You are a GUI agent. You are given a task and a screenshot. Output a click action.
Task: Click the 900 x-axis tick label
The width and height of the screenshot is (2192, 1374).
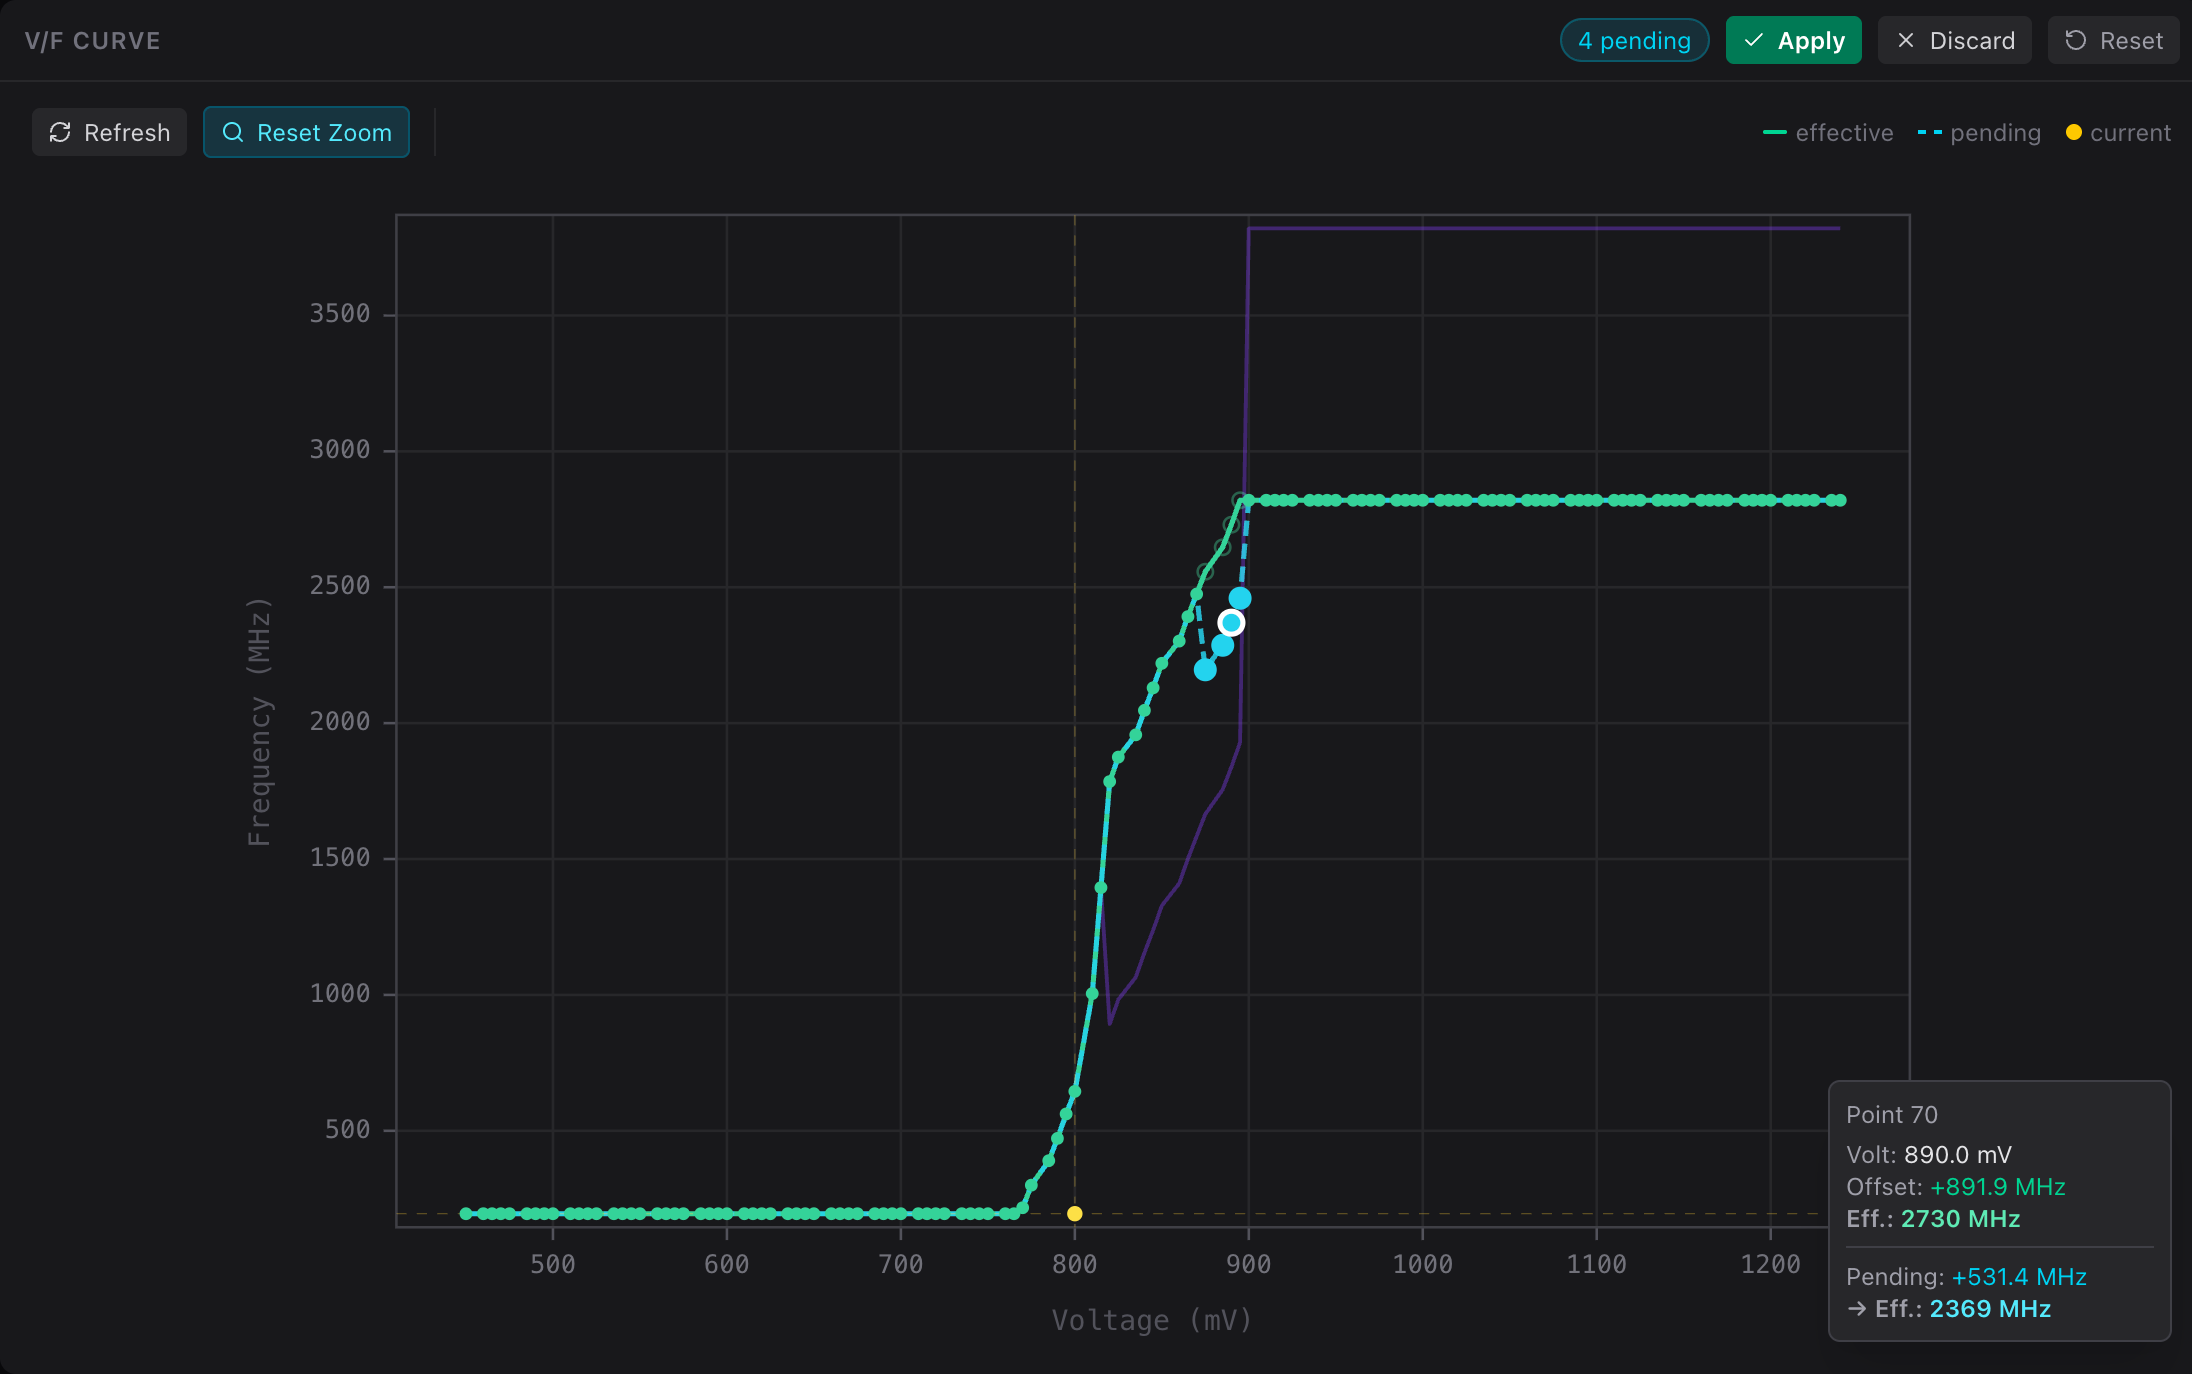coord(1249,1264)
